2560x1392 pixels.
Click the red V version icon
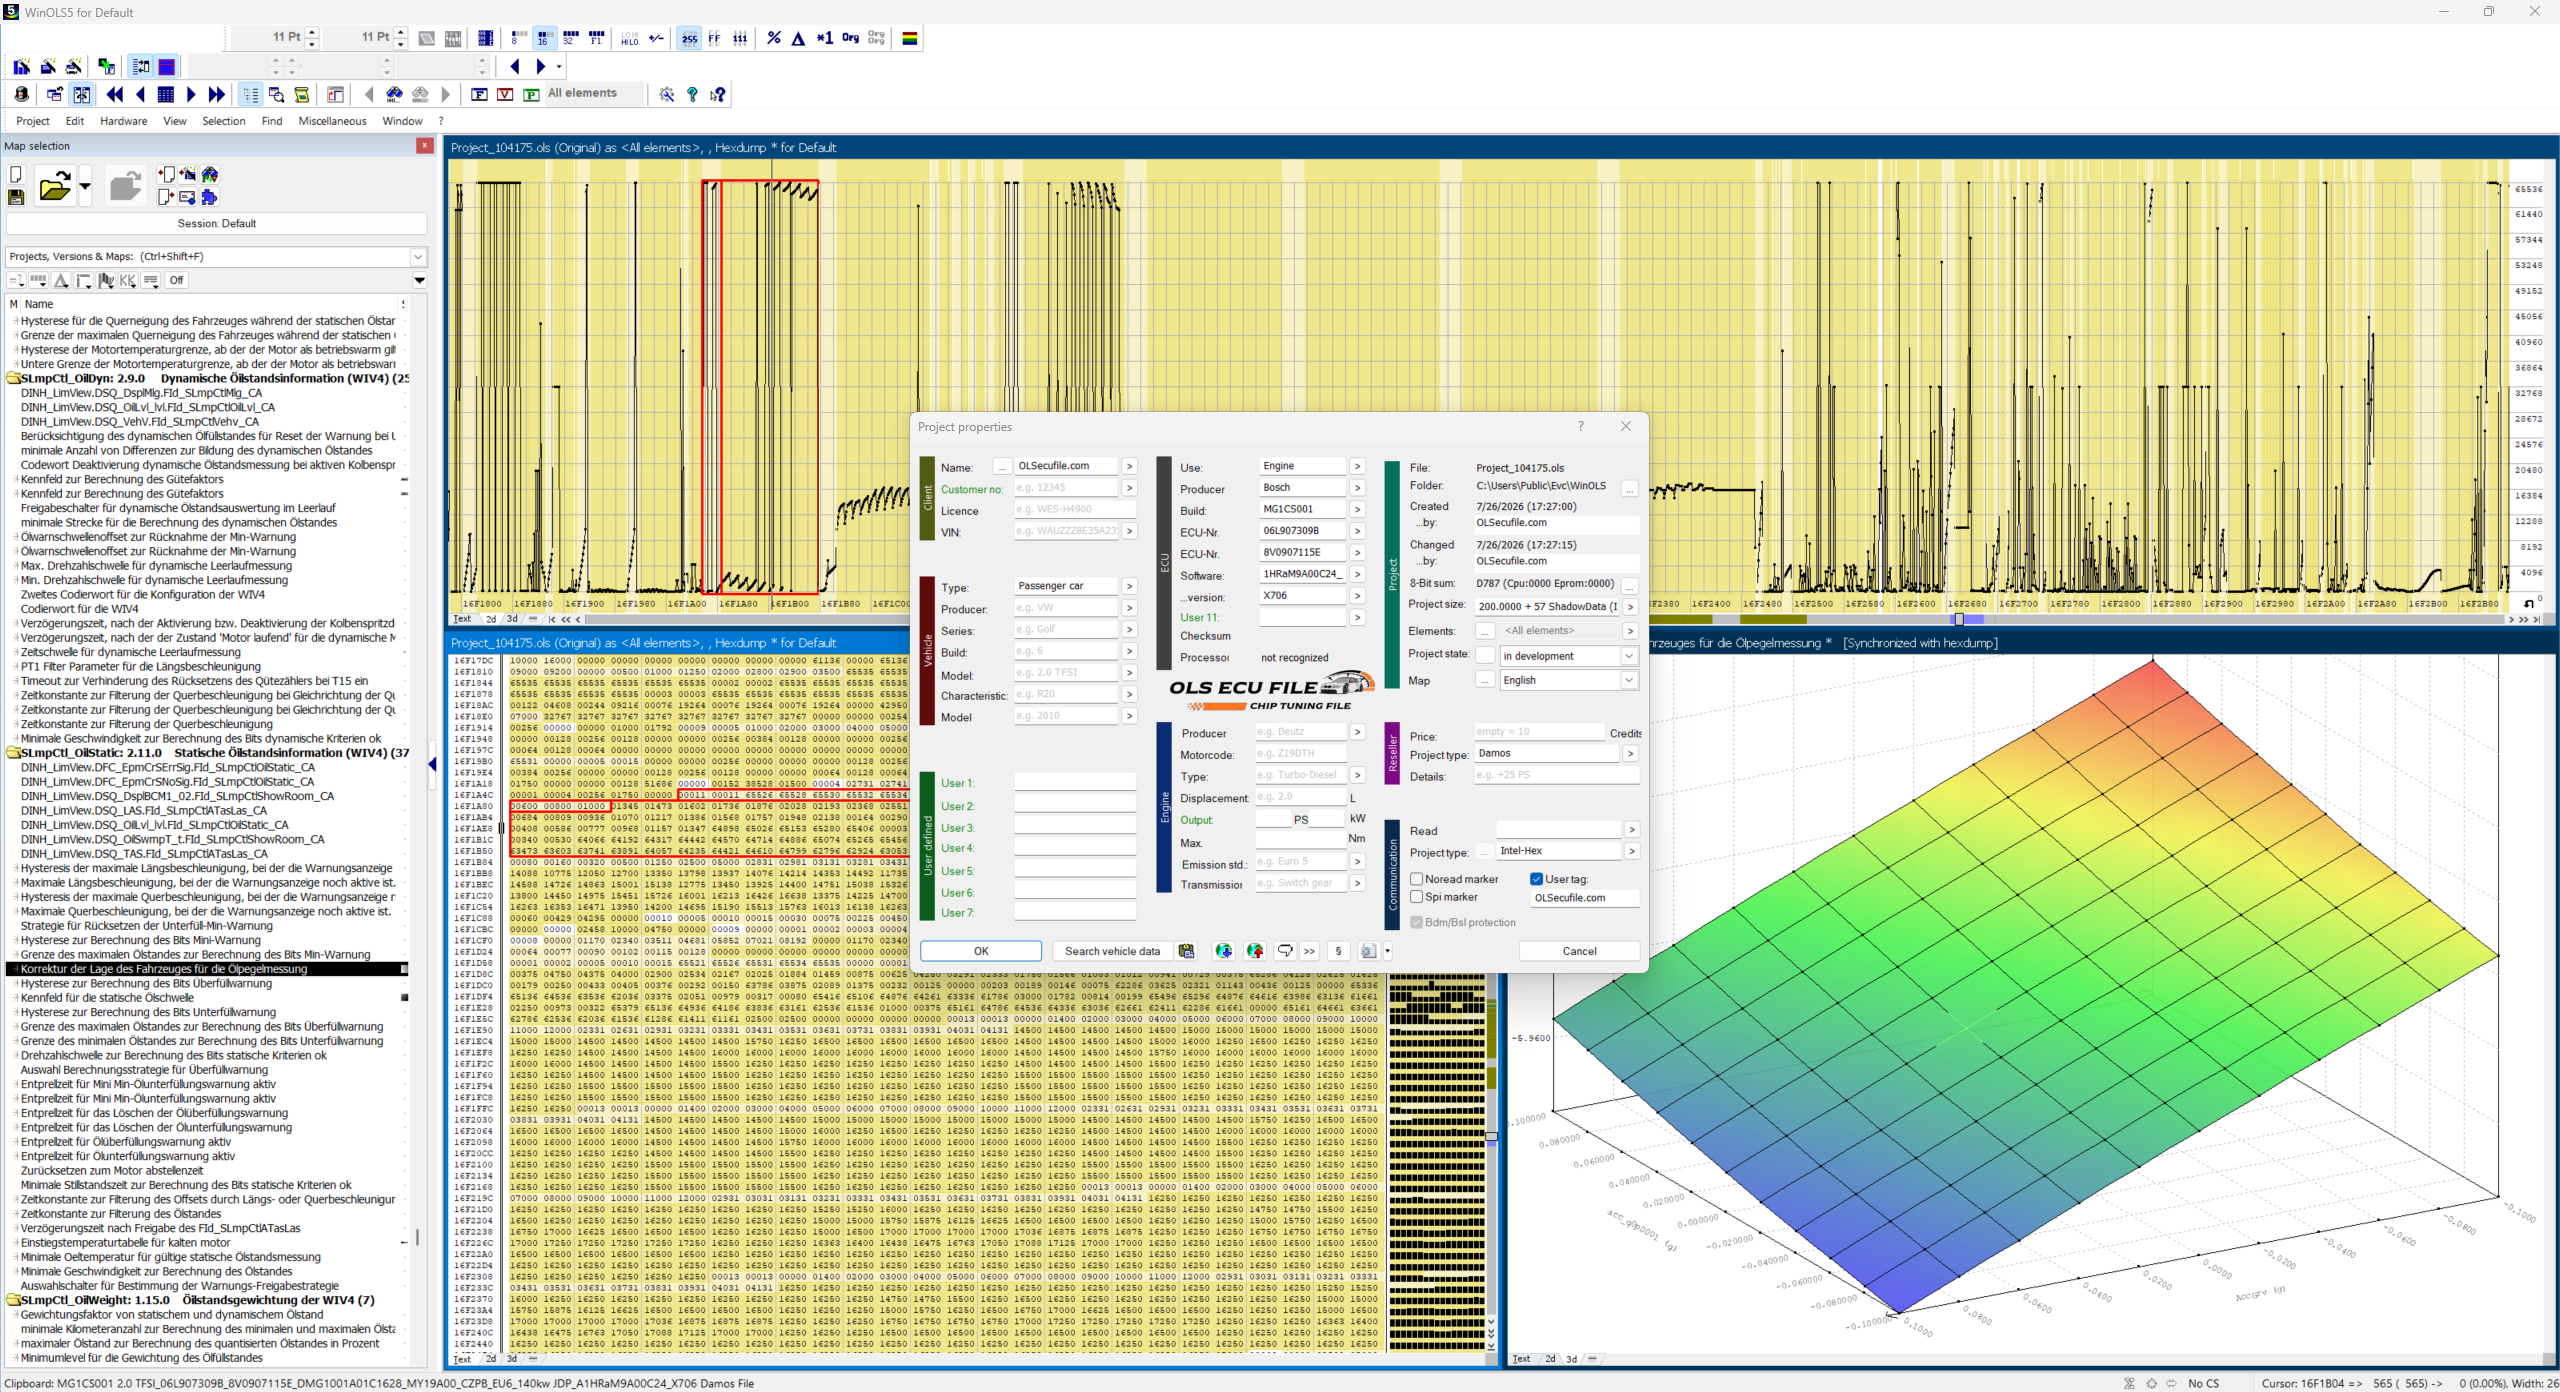pos(505,94)
